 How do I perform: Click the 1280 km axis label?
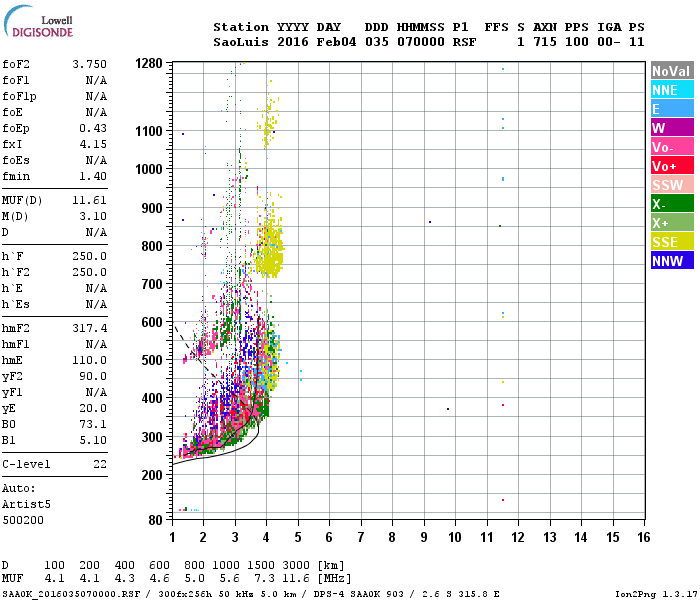pyautogui.click(x=149, y=63)
